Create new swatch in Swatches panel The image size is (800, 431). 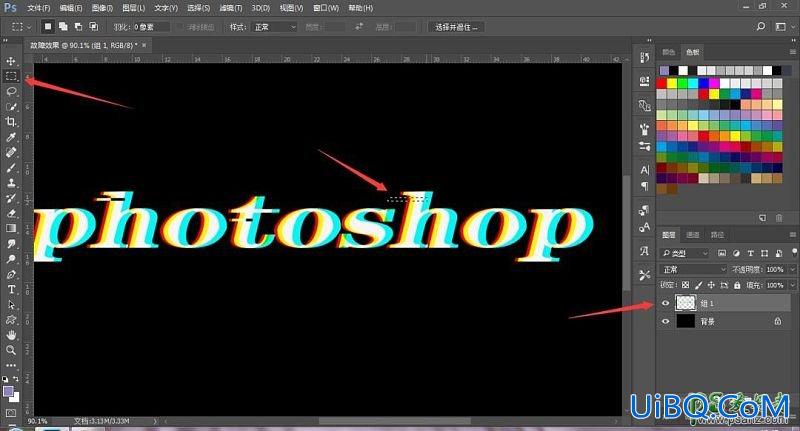click(x=763, y=218)
